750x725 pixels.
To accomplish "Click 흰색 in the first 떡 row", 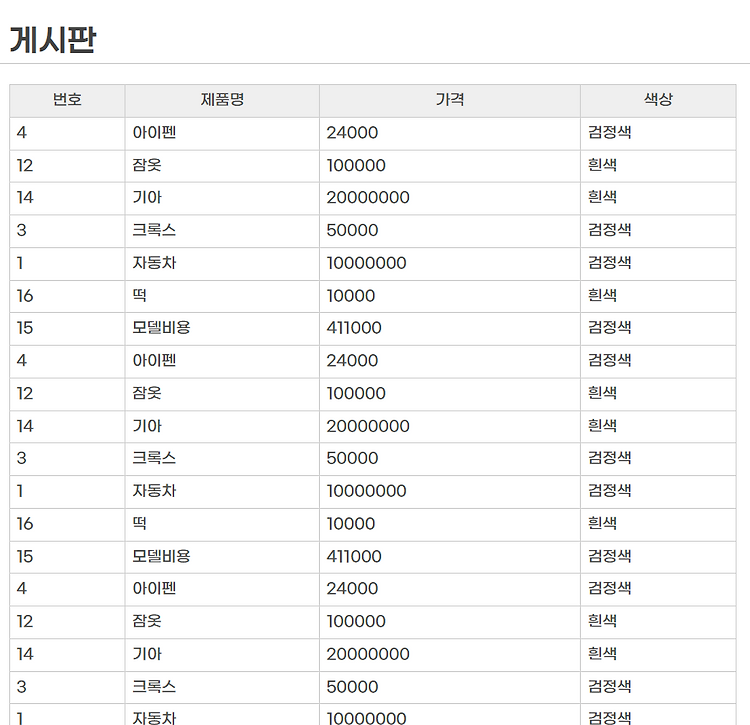I will tap(602, 296).
